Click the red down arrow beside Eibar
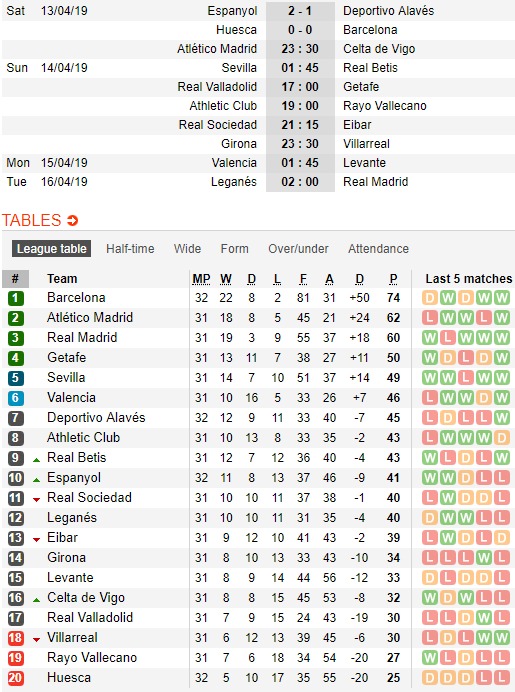Image resolution: width=515 pixels, height=692 pixels. pos(37,539)
